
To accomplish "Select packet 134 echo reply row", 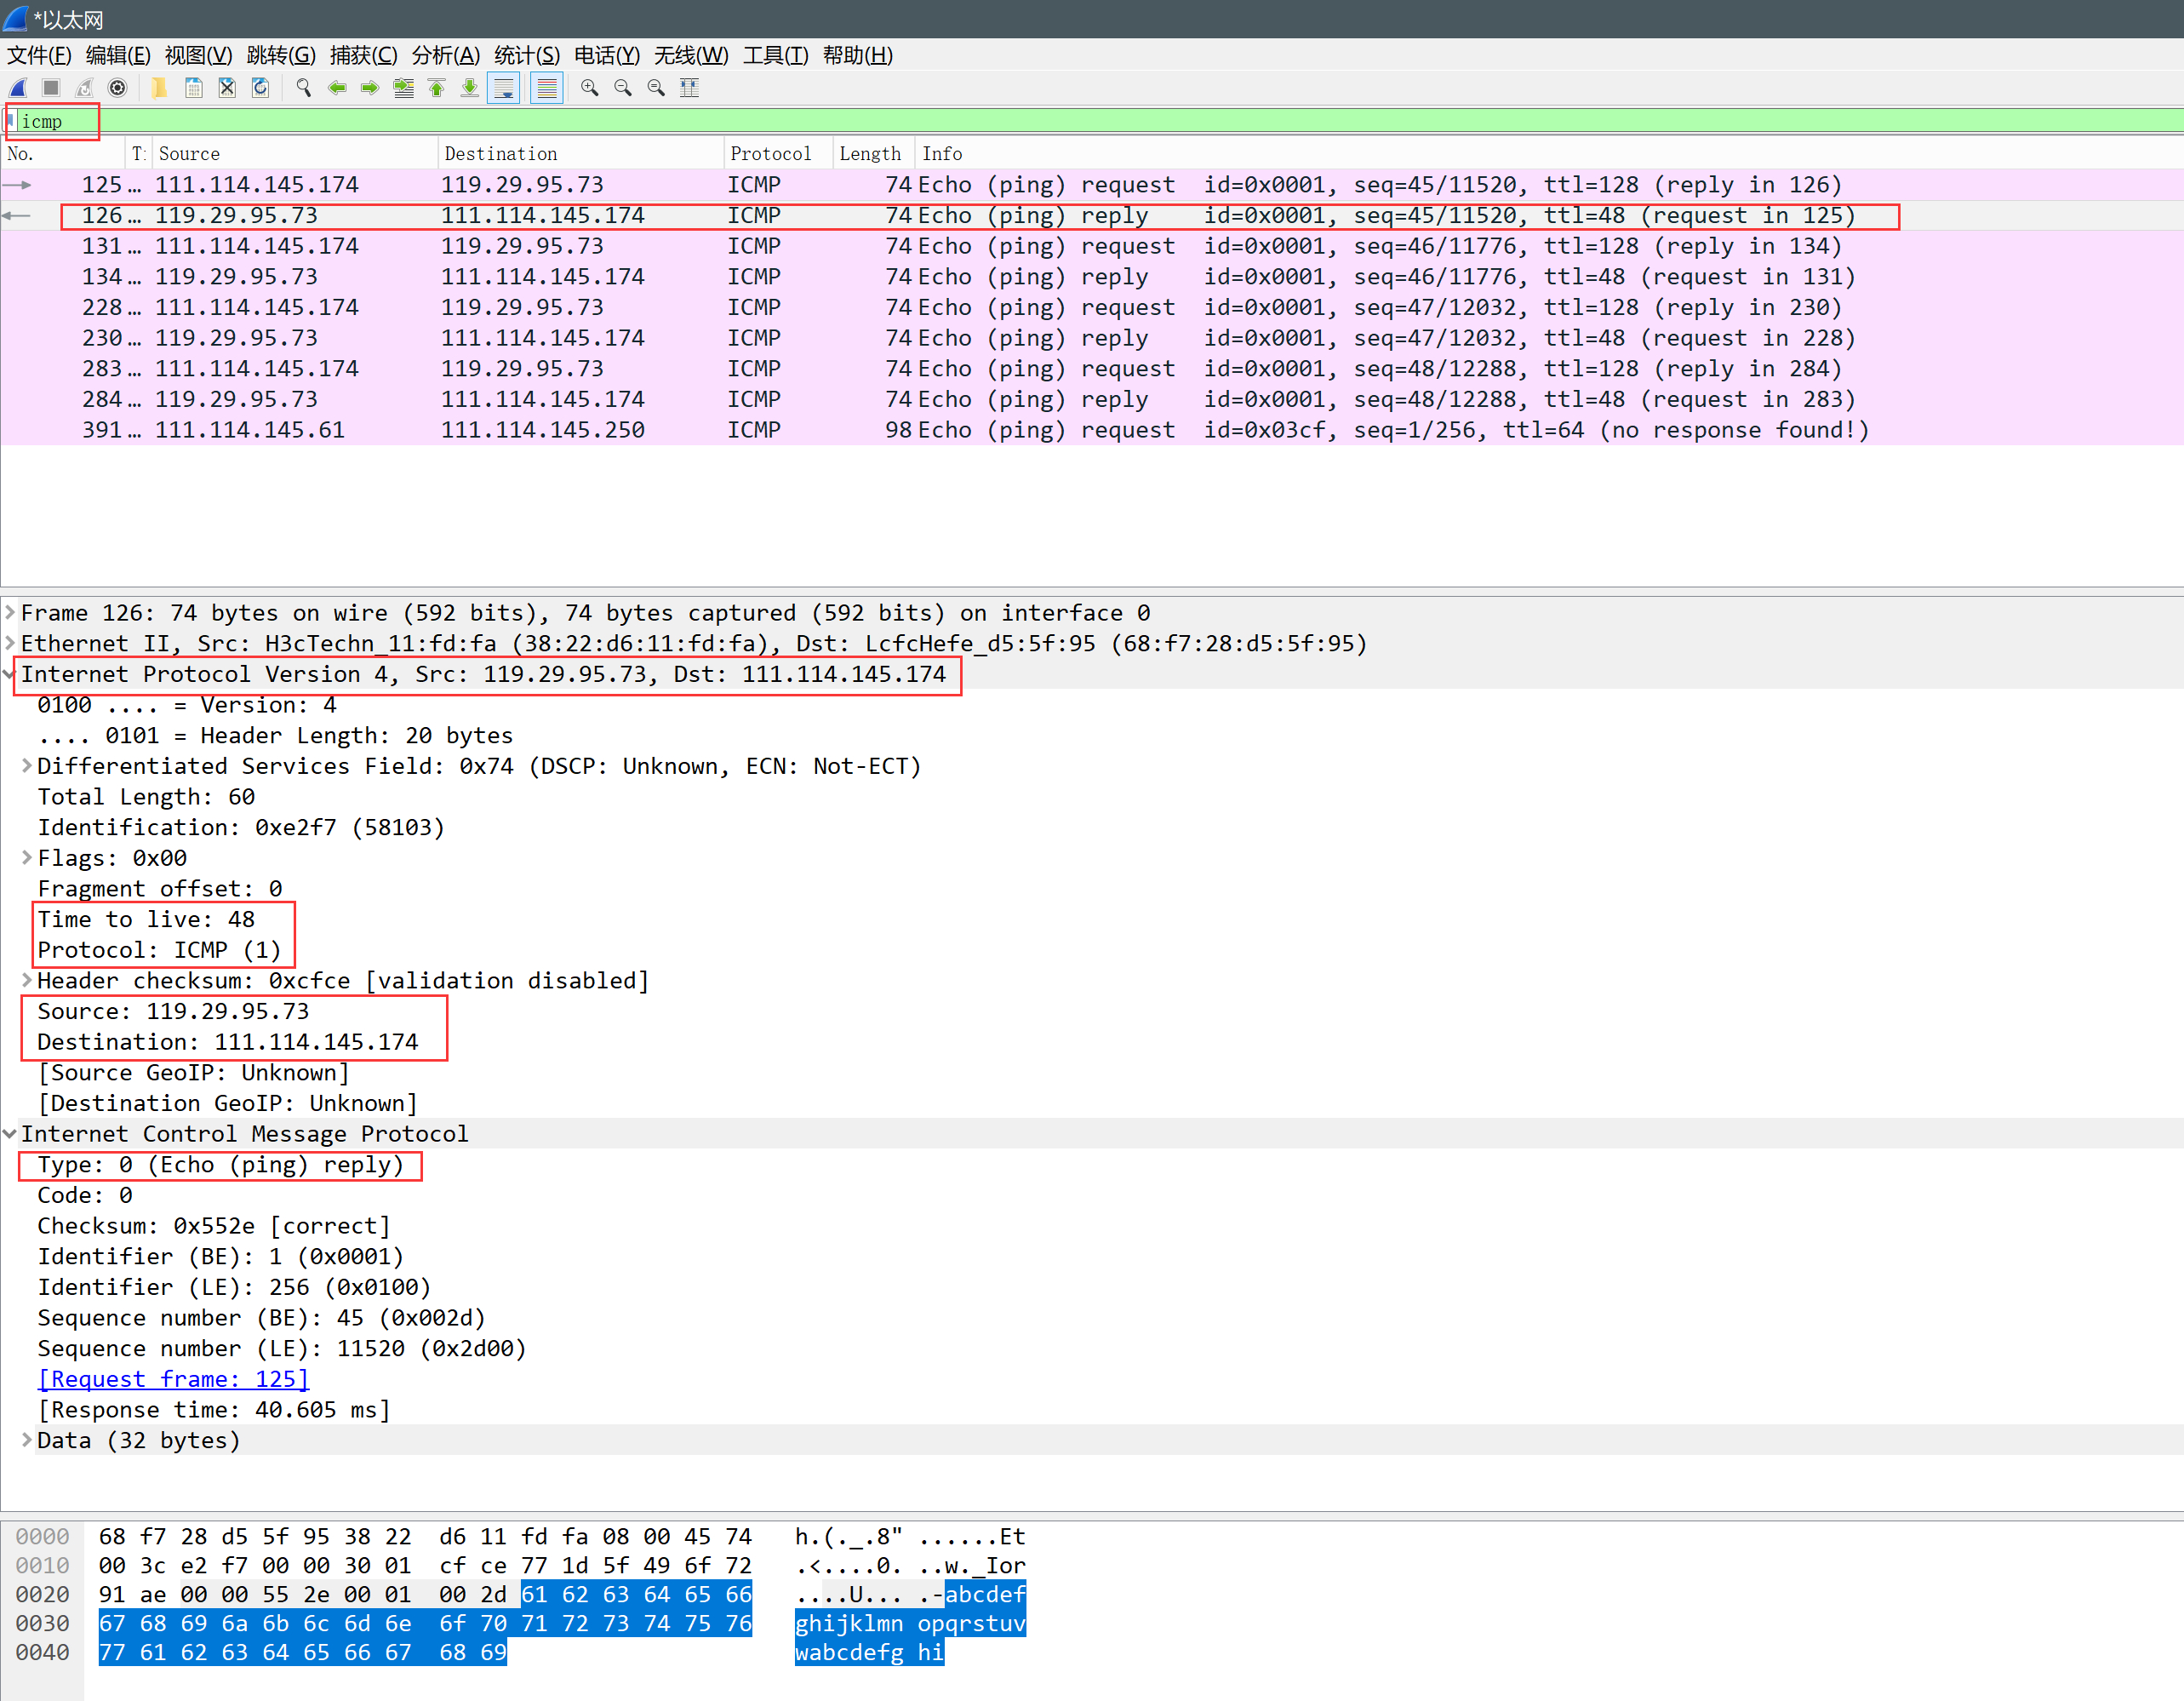I will (x=1092, y=276).
